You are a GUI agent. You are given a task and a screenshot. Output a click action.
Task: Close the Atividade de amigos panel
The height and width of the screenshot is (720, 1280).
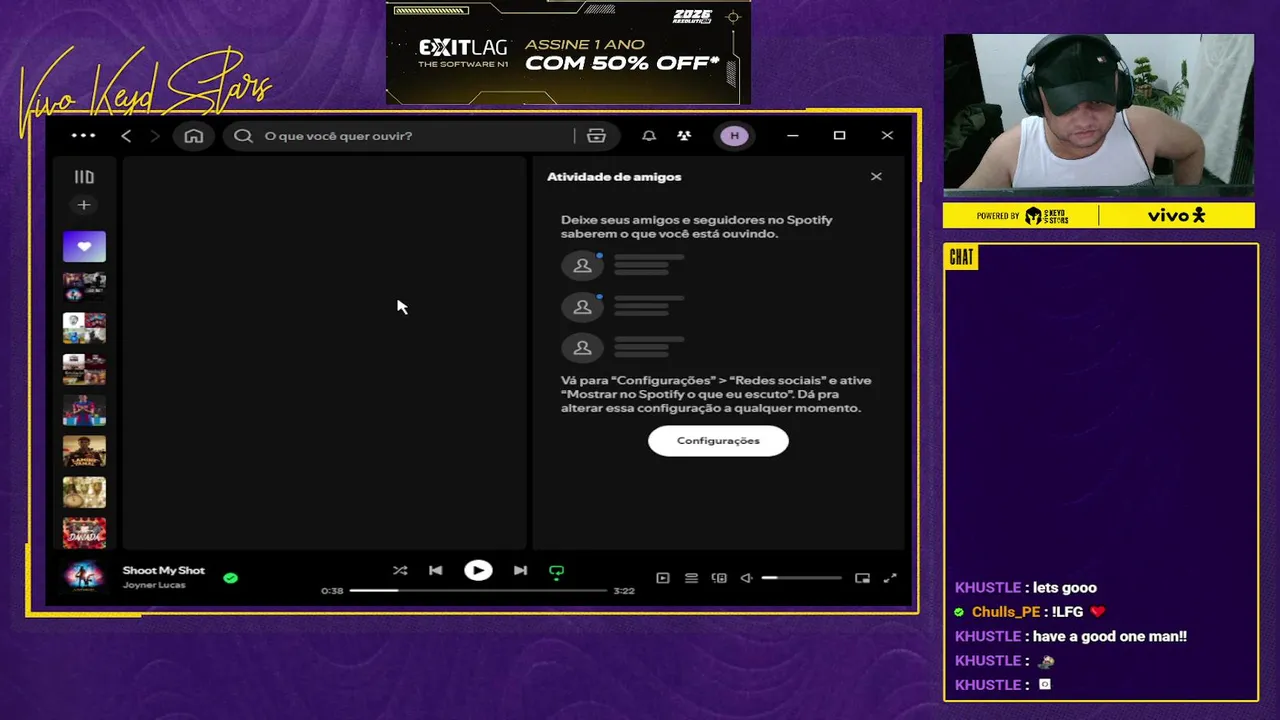point(876,177)
